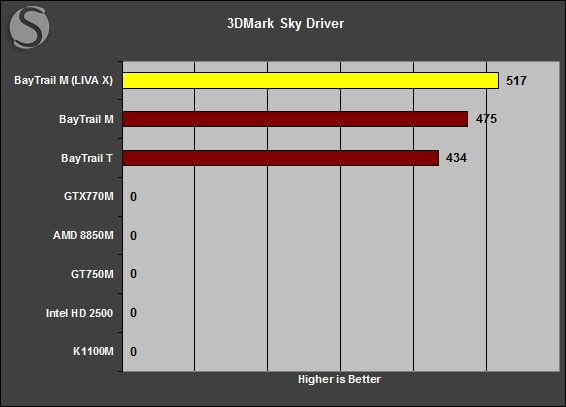Click the BayTrail T axis label
The width and height of the screenshot is (566, 407).
click(87, 158)
